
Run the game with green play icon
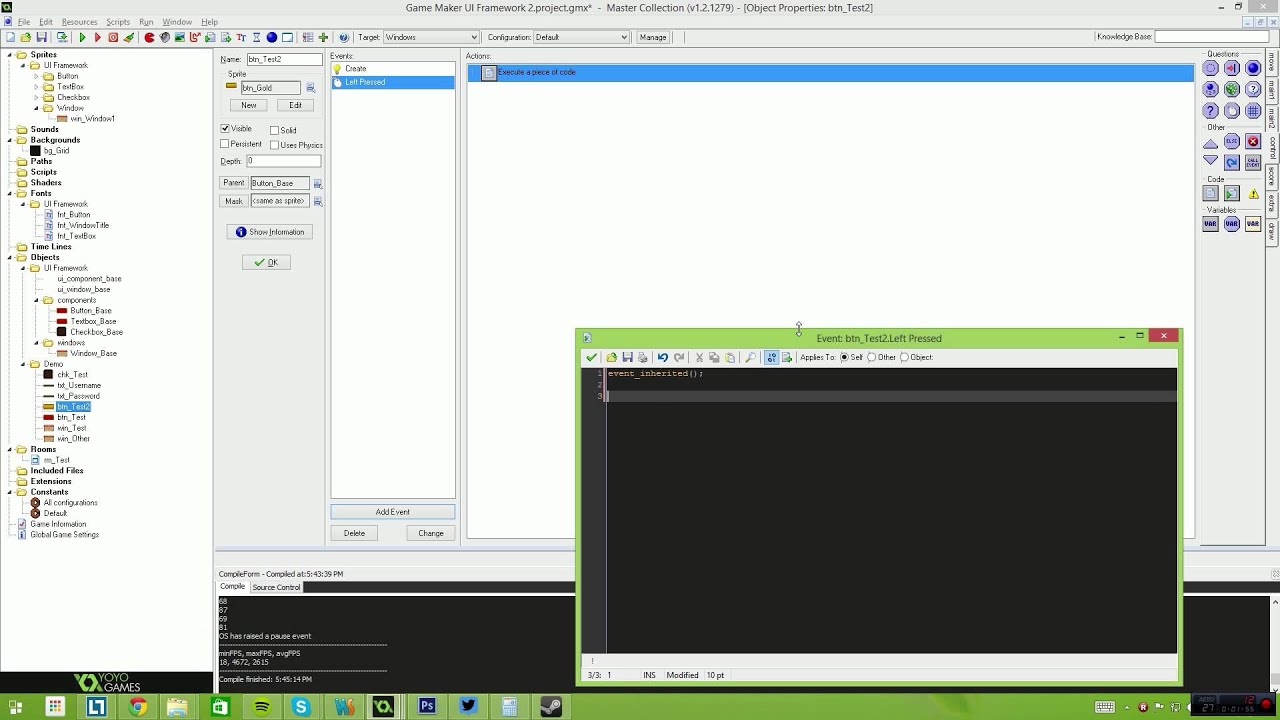click(x=82, y=37)
